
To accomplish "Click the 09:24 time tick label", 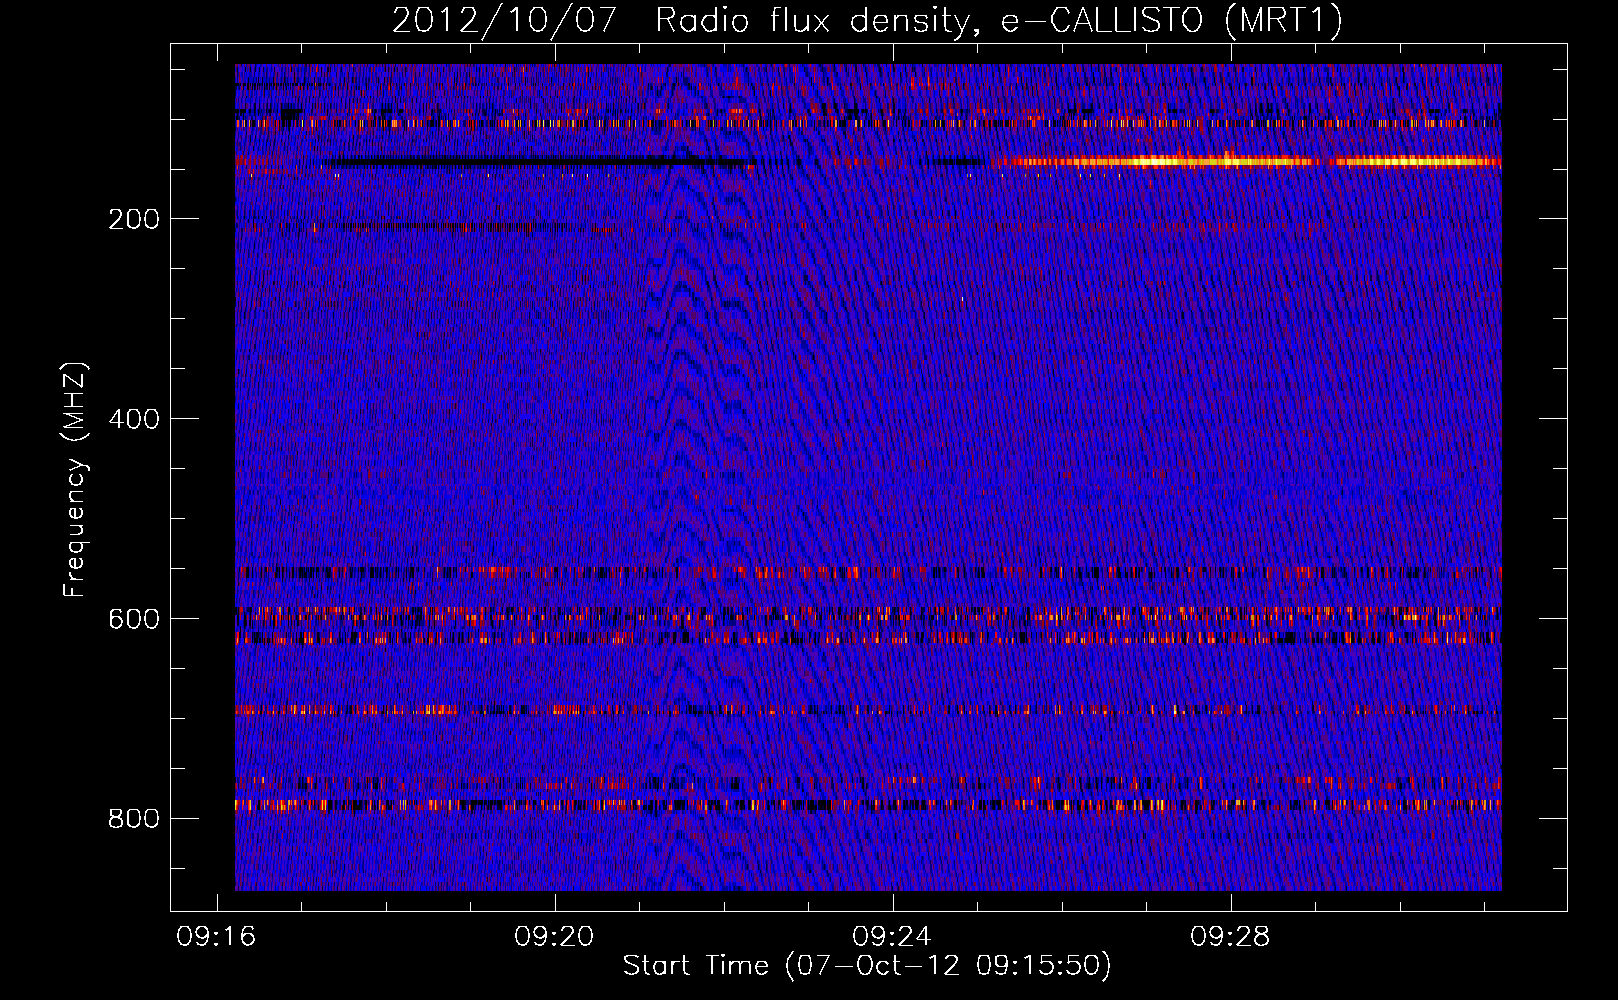I will click(892, 937).
